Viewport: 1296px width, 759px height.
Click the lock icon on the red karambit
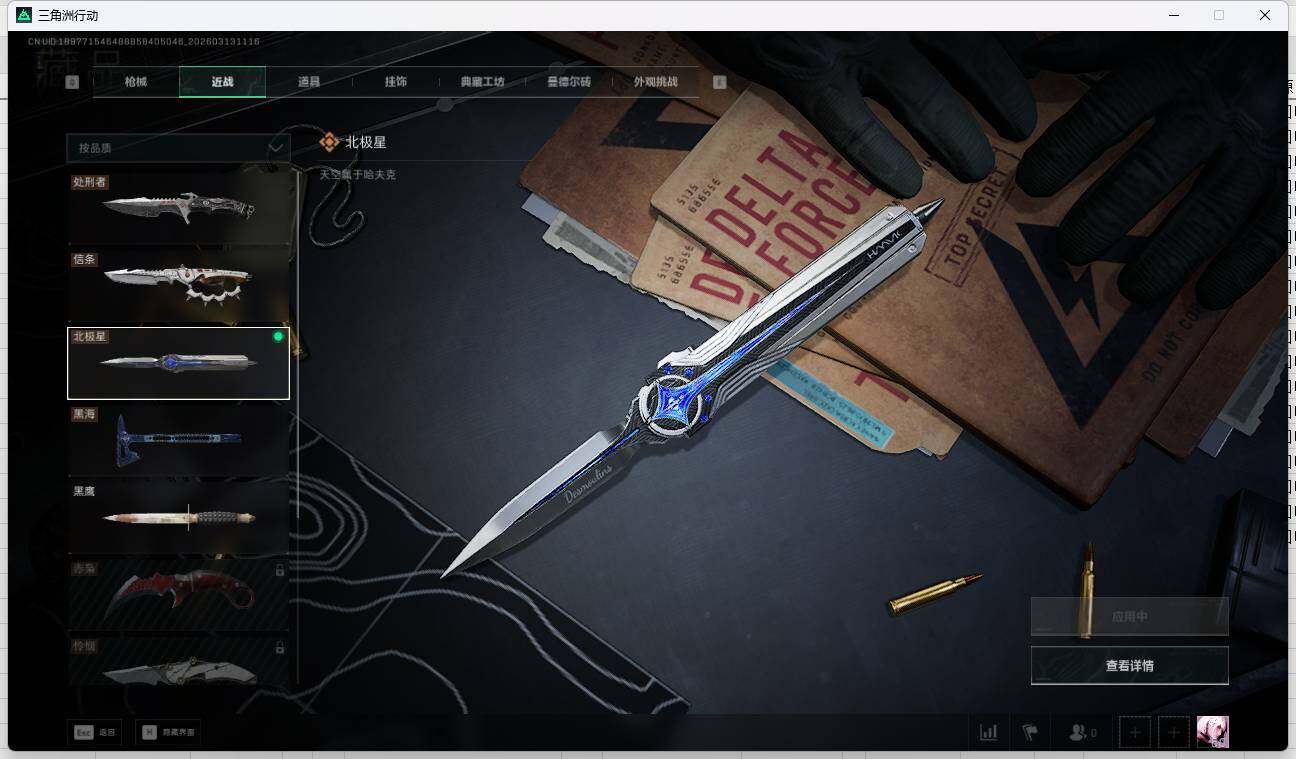point(280,570)
